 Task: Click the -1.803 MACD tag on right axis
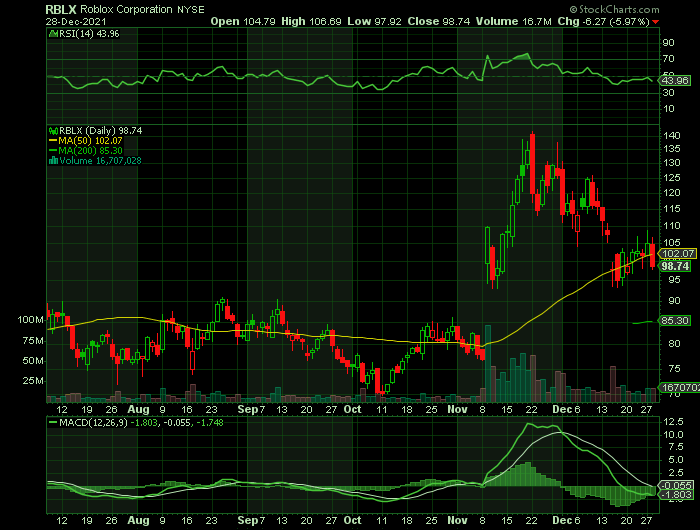click(677, 495)
